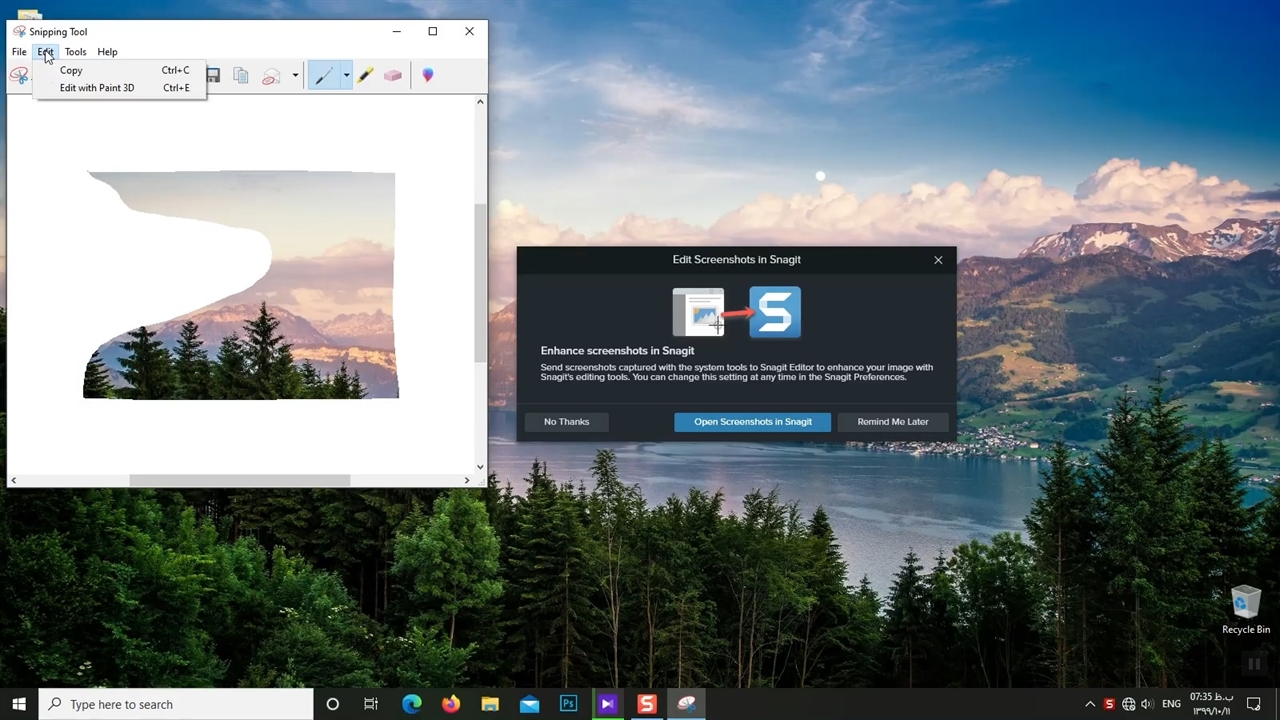The height and width of the screenshot is (720, 1280).
Task: Click the Edit with Paint 3D toolbar icon
Action: 428,76
